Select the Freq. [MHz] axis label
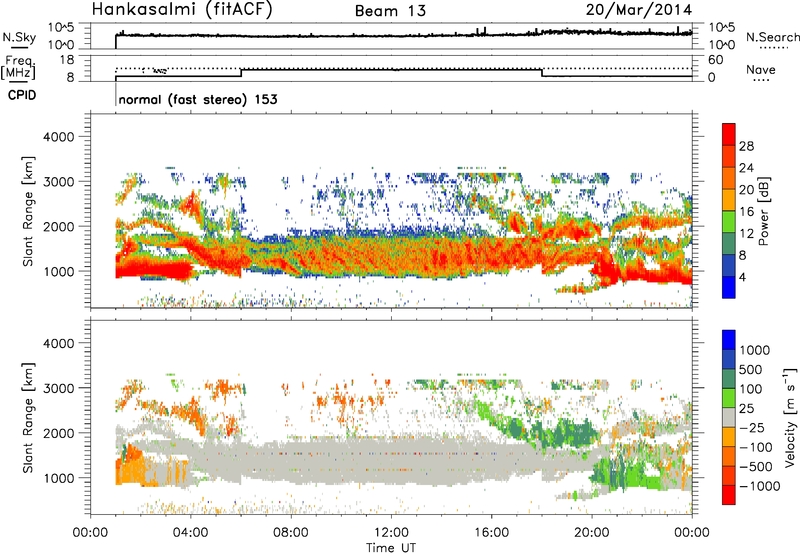Image resolution: width=800 pixels, height=554 pixels. point(19,67)
